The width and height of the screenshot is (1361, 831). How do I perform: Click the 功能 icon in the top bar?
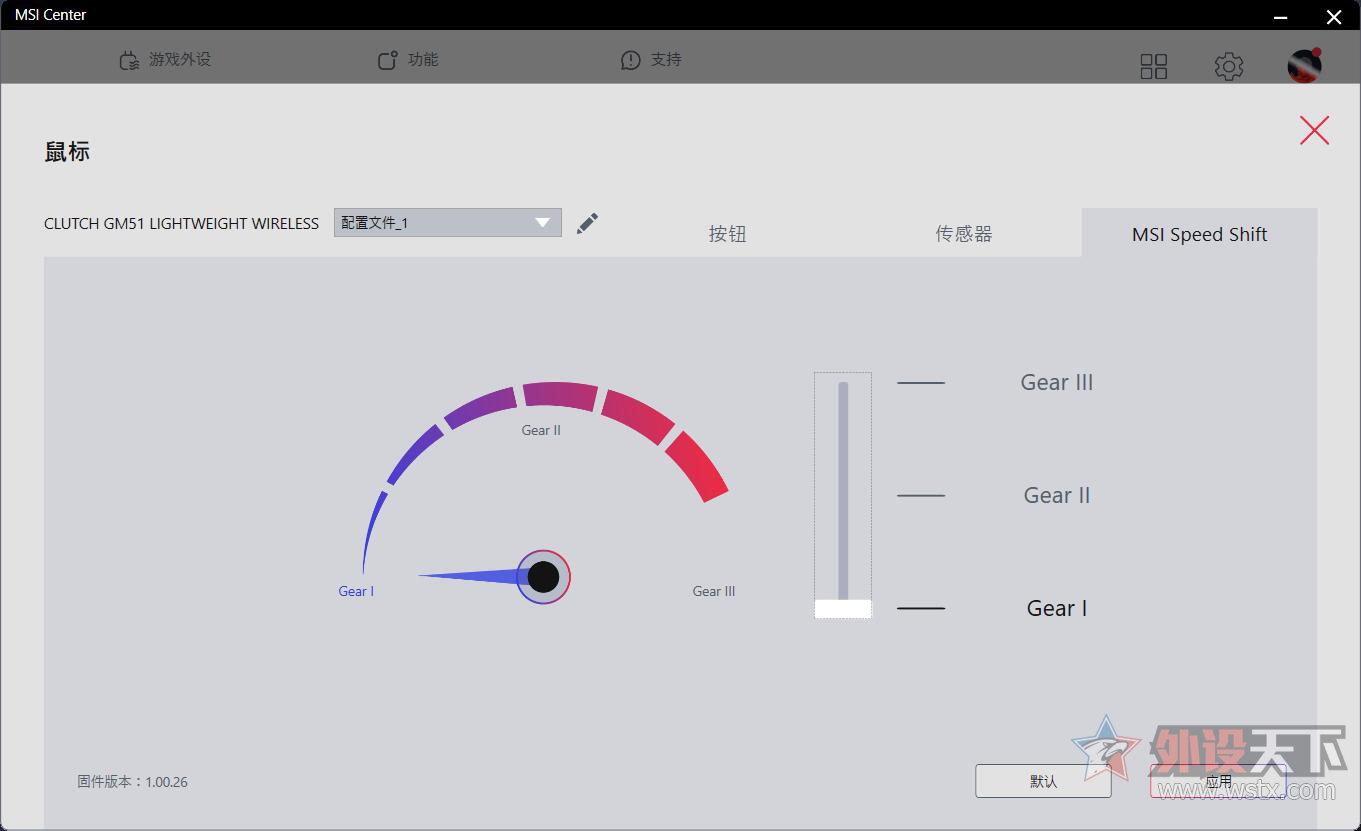pyautogui.click(x=387, y=61)
